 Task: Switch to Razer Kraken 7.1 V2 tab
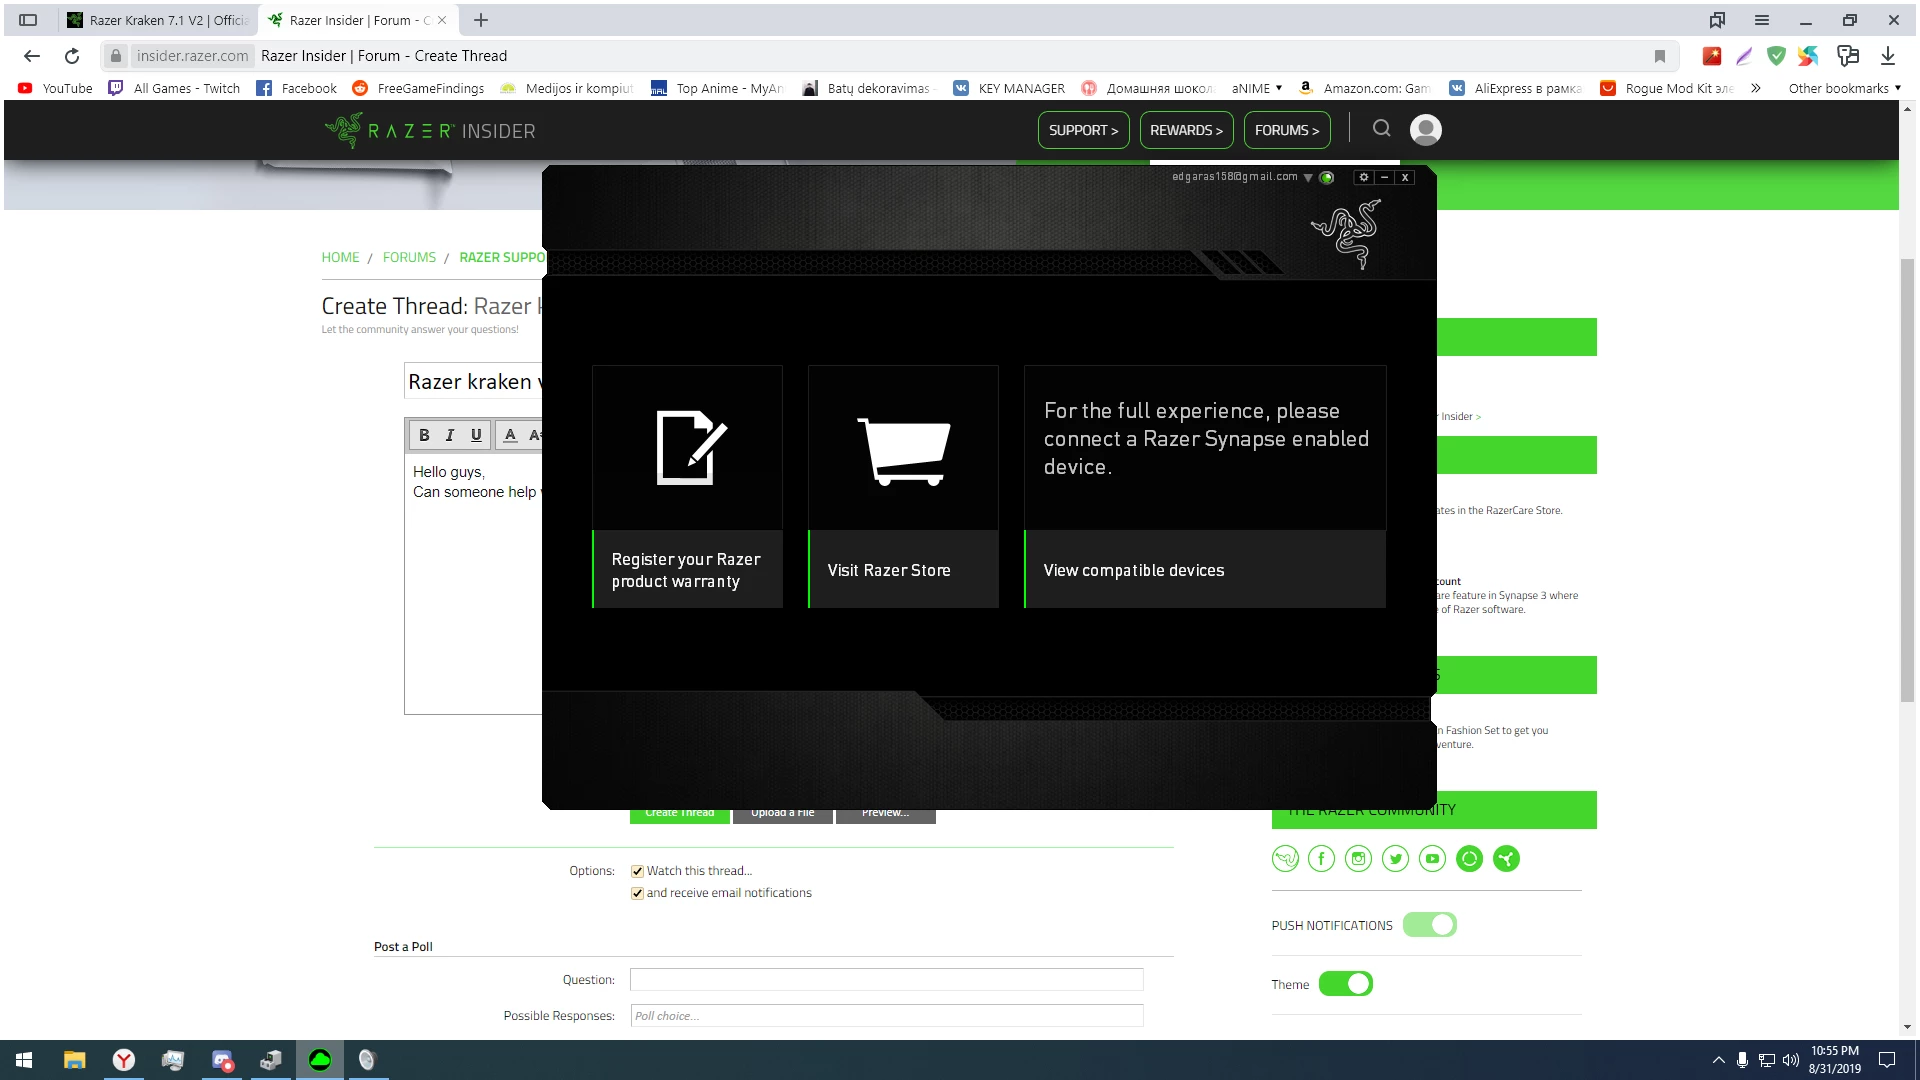[160, 20]
